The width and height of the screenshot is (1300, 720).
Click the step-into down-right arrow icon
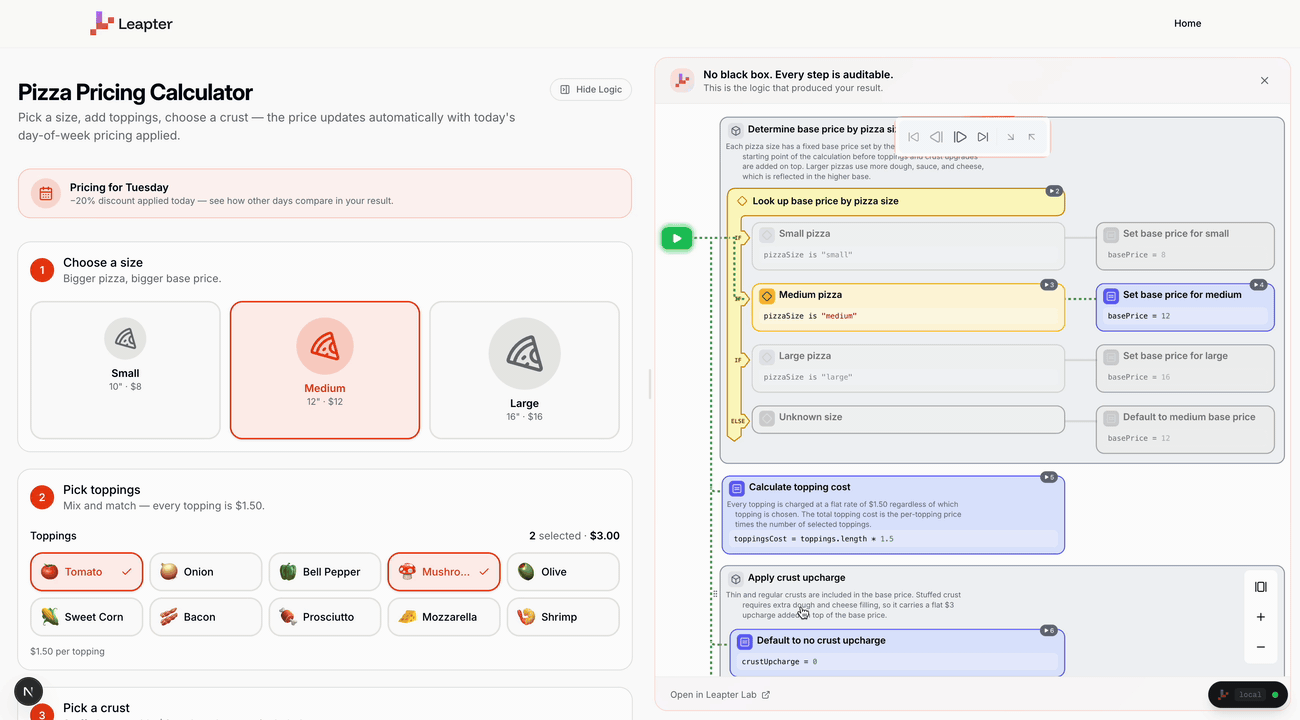coord(1010,137)
